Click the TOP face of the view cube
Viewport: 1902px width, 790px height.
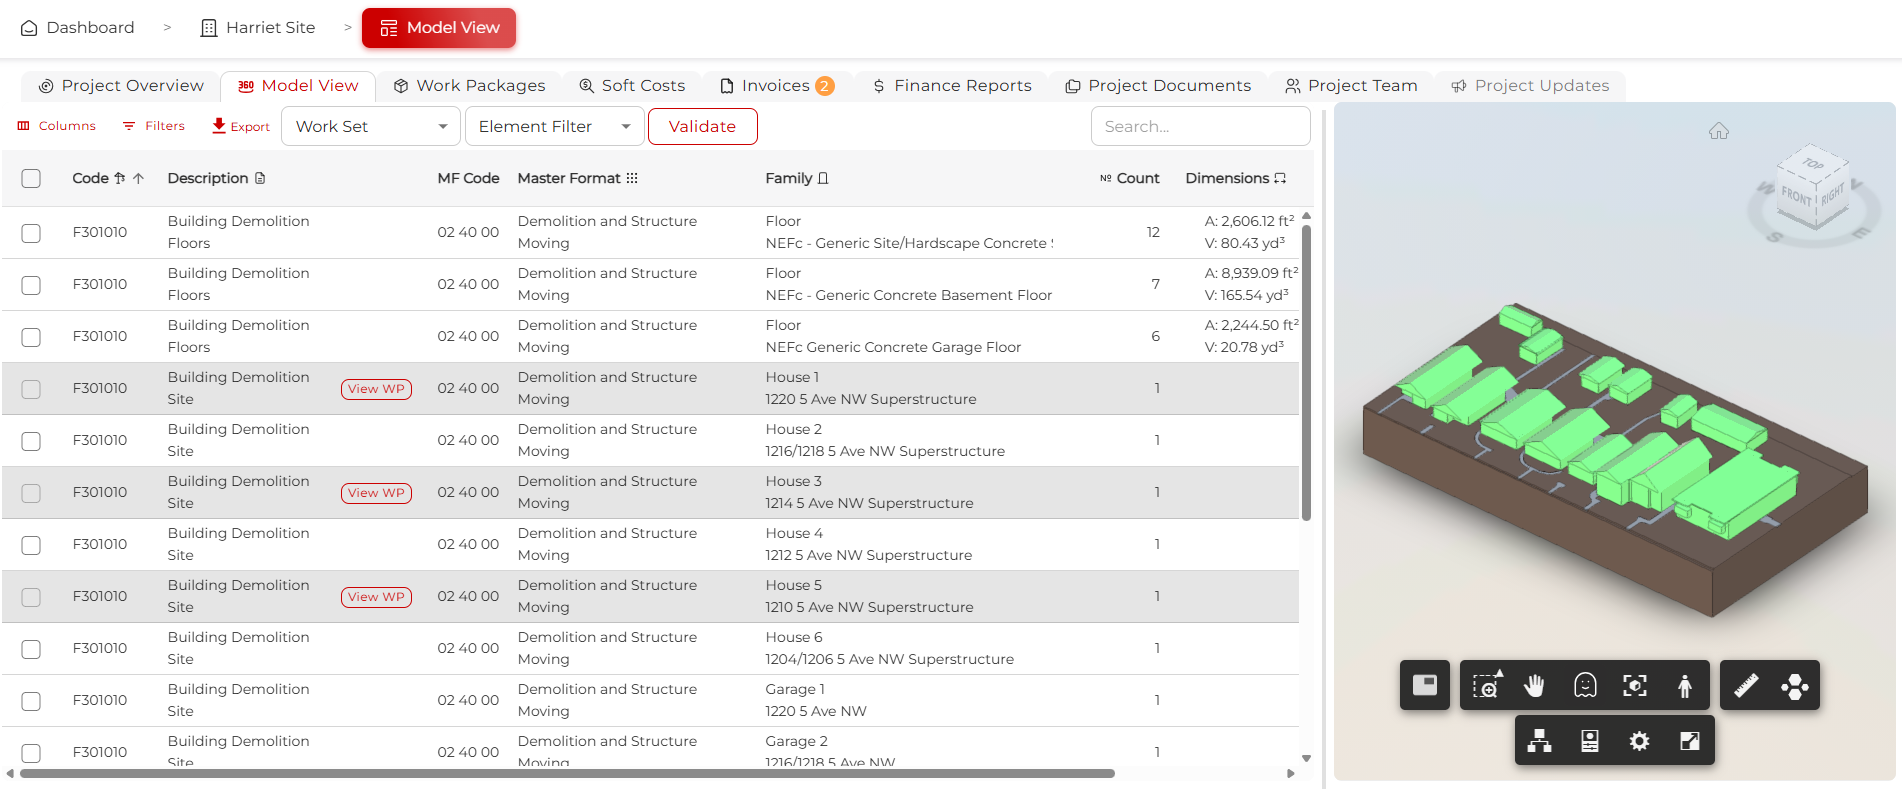tap(1813, 163)
